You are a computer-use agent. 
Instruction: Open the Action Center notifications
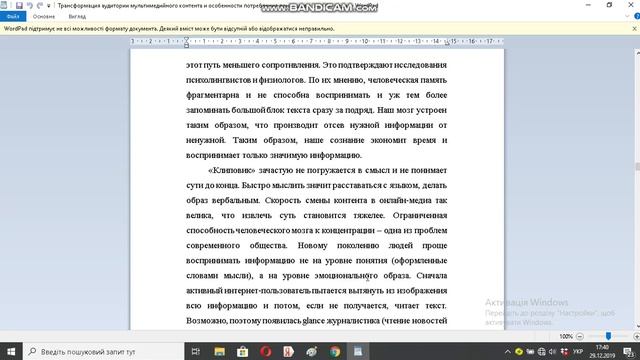pyautogui.click(x=629, y=351)
